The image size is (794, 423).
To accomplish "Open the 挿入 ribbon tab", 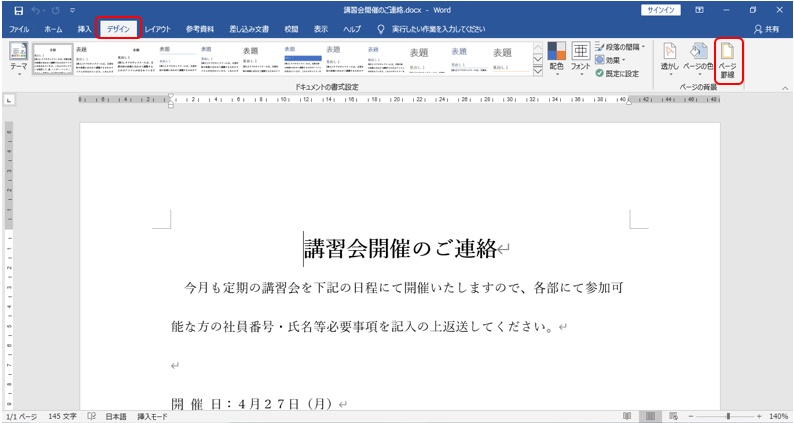I will pos(84,30).
